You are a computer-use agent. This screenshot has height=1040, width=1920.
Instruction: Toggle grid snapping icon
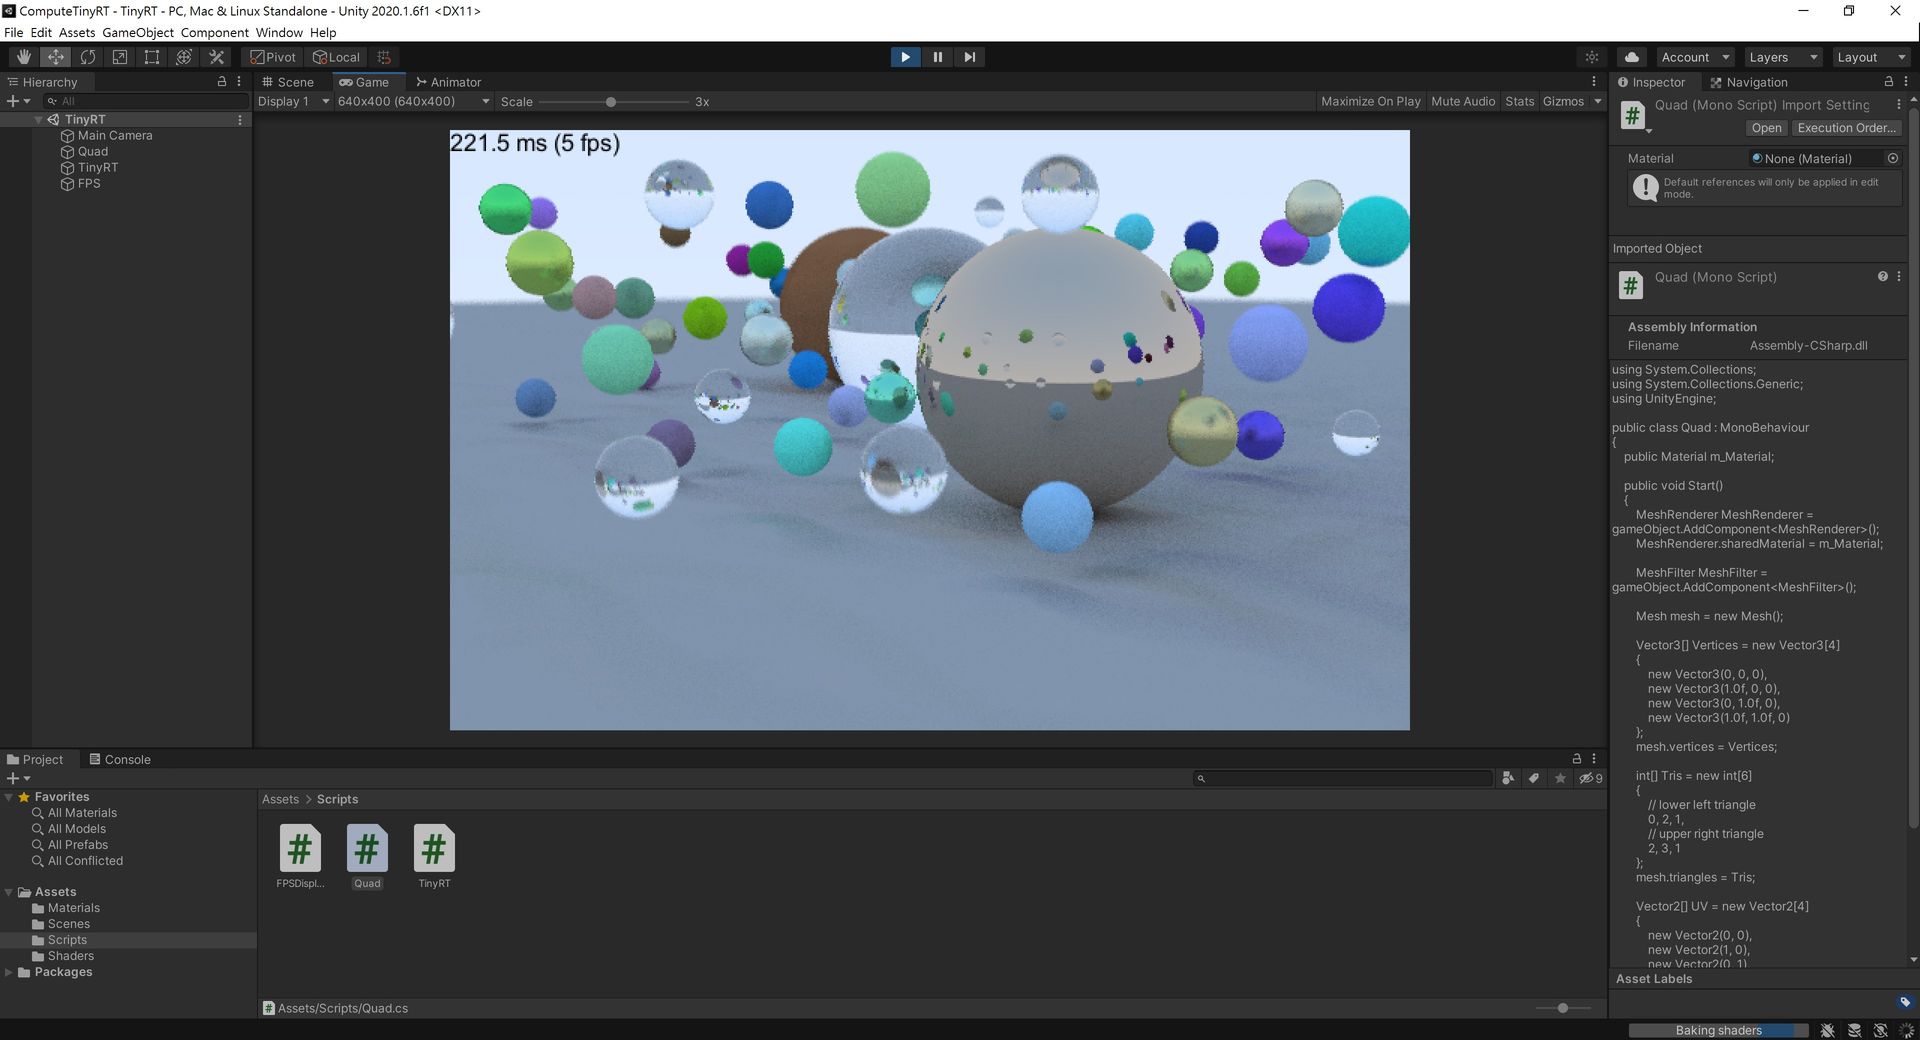point(384,57)
